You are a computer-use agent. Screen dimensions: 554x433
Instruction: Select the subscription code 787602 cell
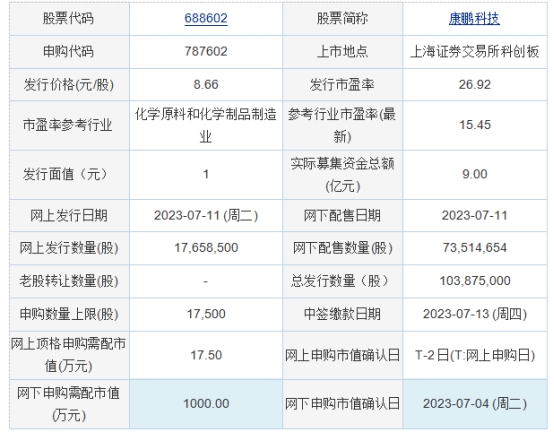(206, 52)
